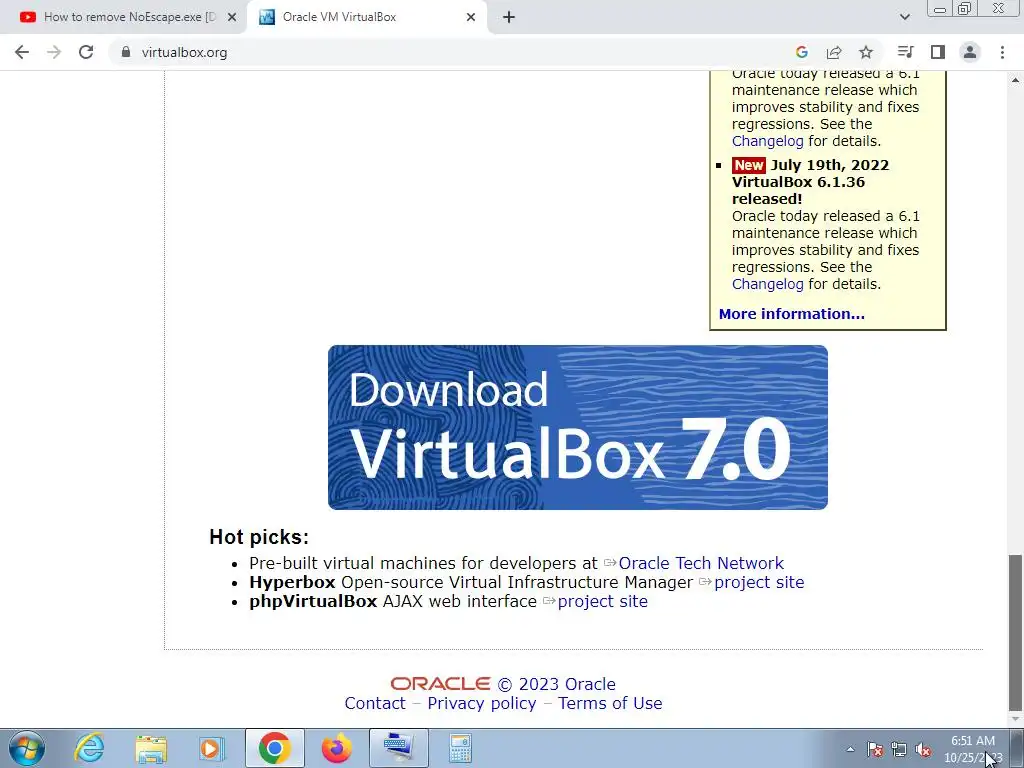The width and height of the screenshot is (1024, 768).
Task: Open Windows Media Player from taskbar
Action: (212, 748)
